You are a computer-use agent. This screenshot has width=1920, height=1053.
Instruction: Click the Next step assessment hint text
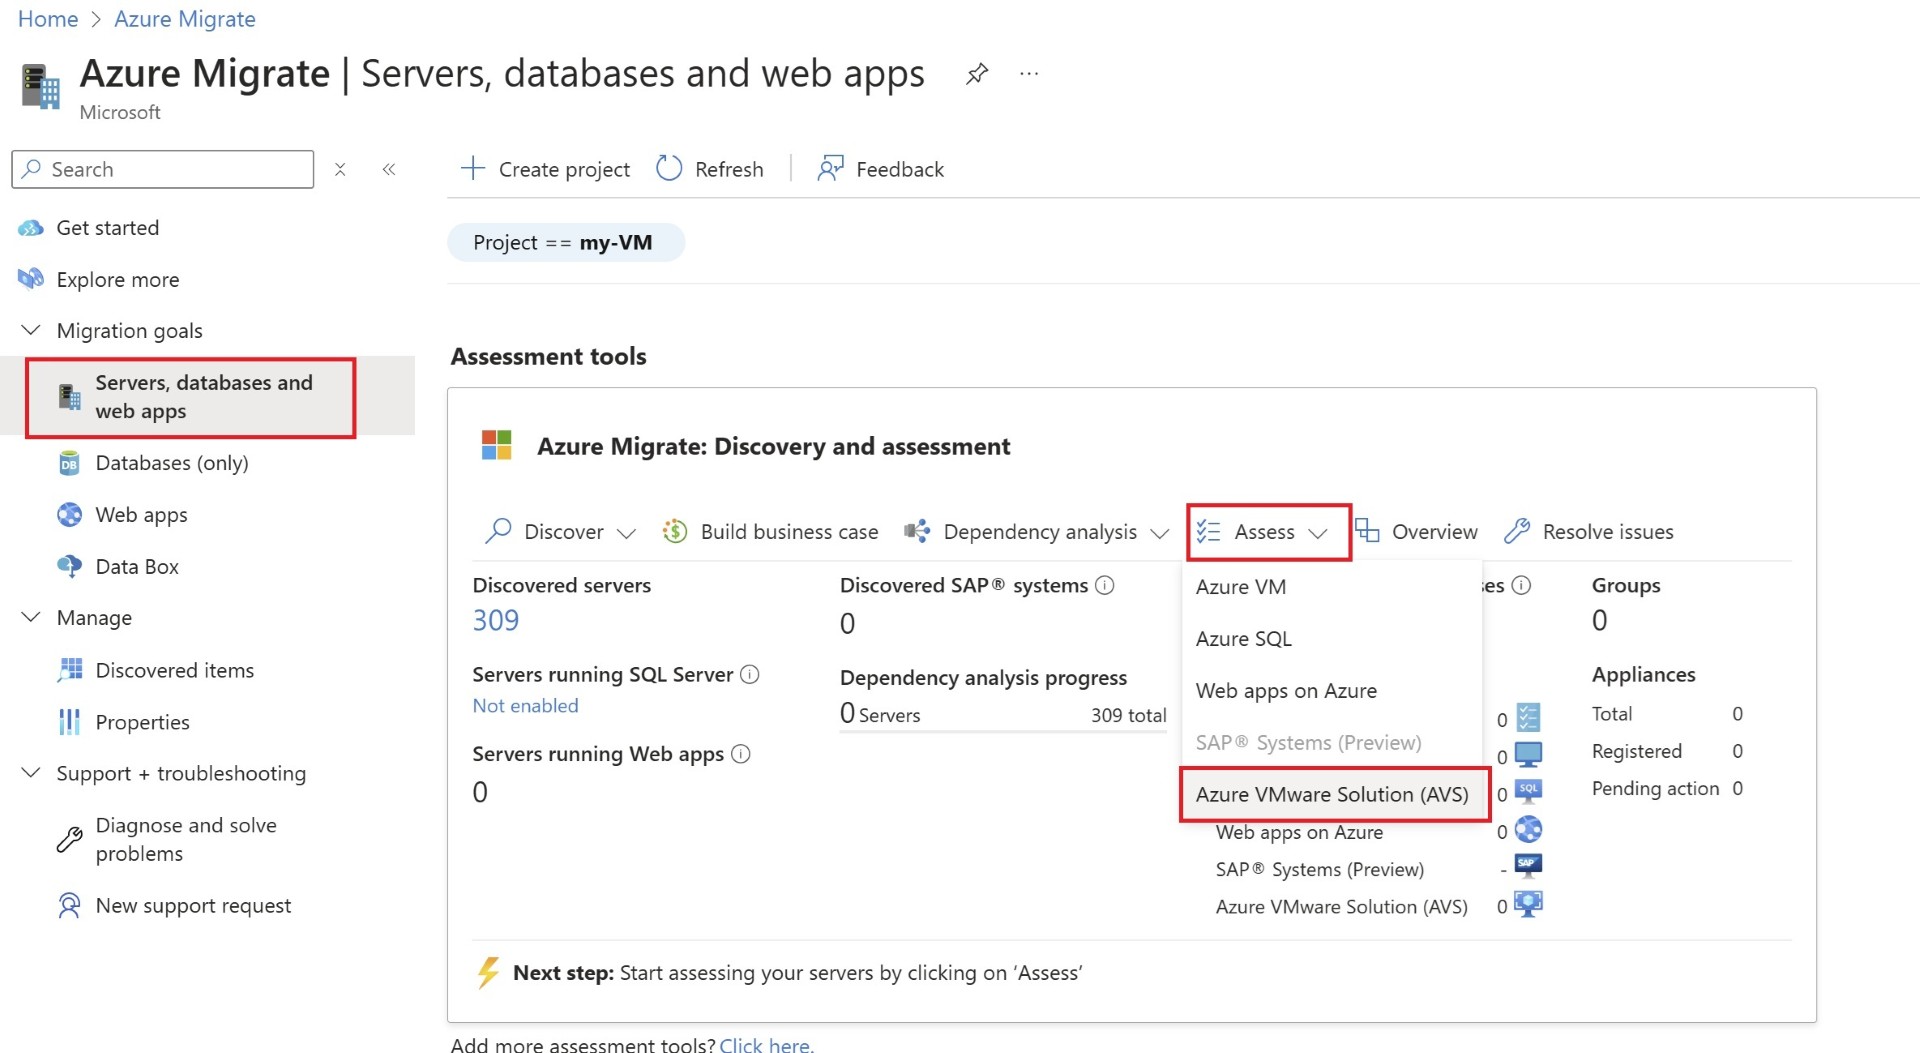coord(798,973)
